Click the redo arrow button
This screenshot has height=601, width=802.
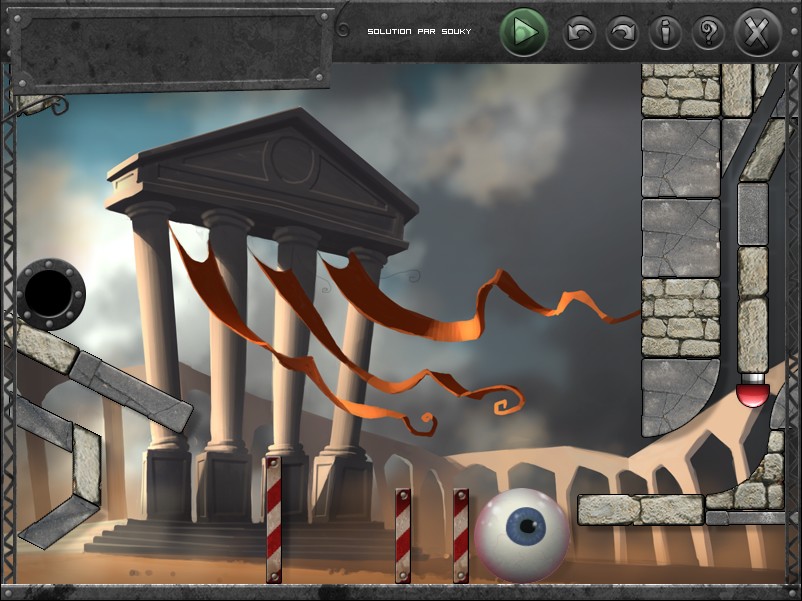point(622,33)
